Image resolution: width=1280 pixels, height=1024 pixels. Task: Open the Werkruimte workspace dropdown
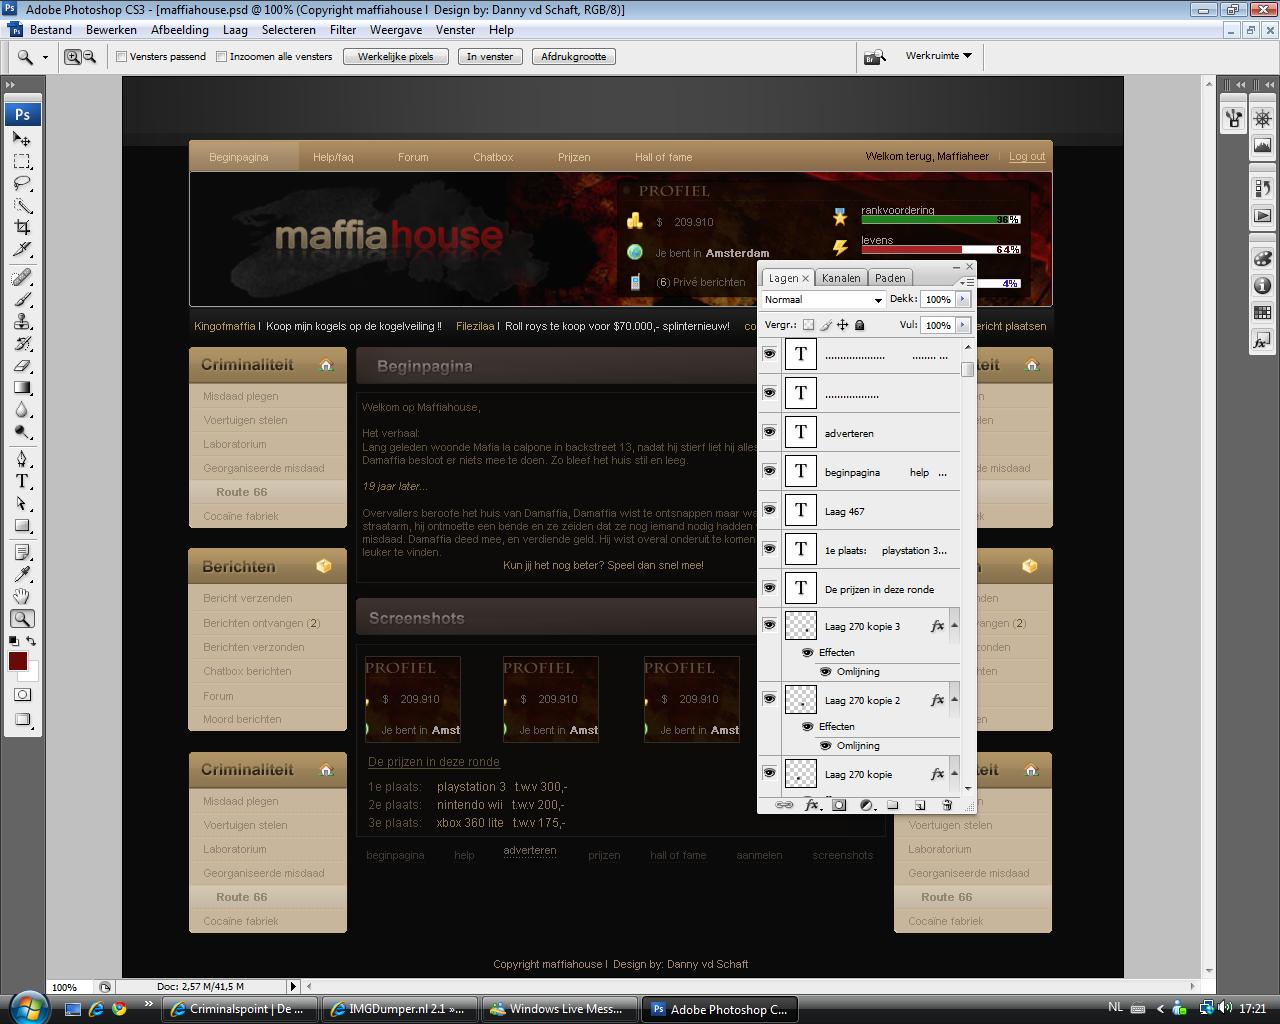[x=938, y=56]
